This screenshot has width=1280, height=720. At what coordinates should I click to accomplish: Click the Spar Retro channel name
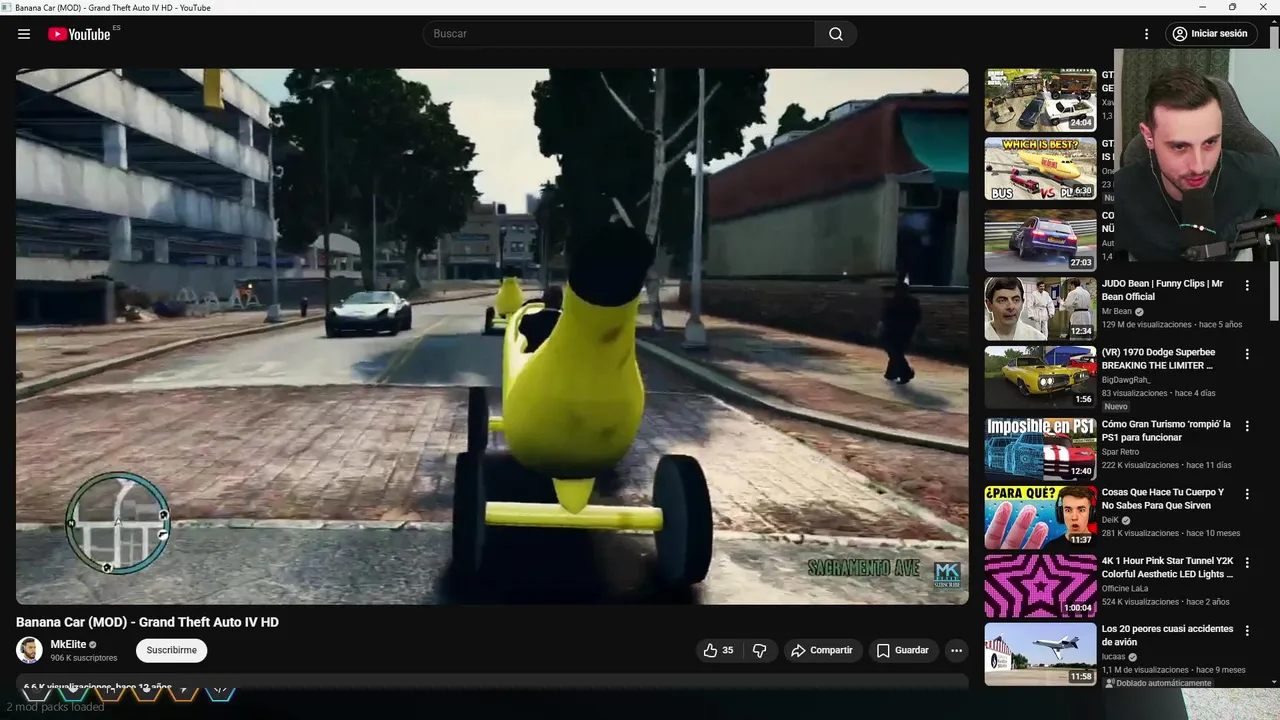coord(1120,452)
